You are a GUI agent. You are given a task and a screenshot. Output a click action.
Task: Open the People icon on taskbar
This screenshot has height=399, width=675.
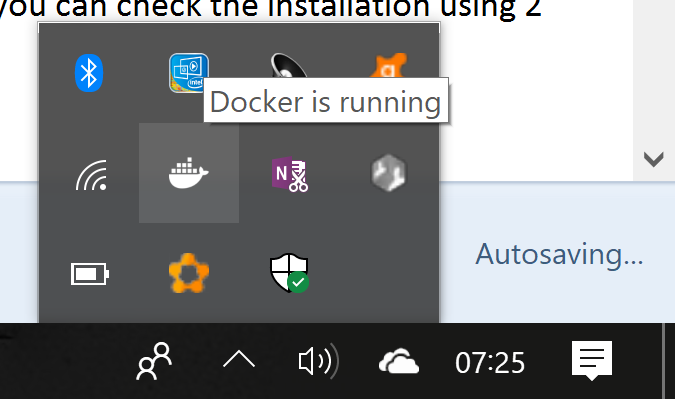(x=155, y=361)
